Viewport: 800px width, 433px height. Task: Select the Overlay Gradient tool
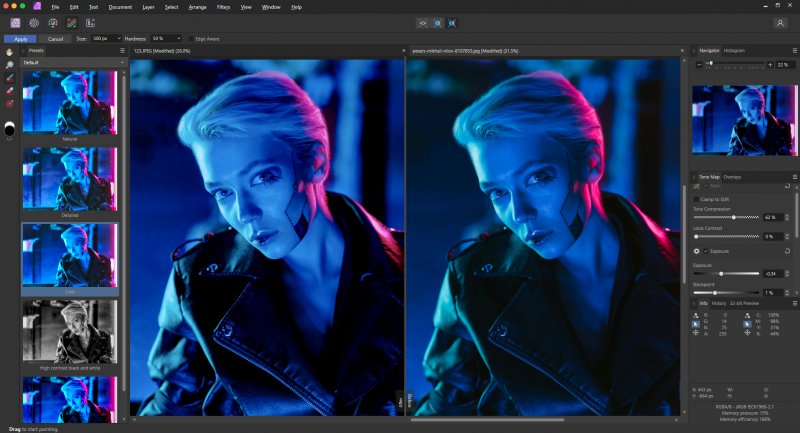tap(9, 104)
